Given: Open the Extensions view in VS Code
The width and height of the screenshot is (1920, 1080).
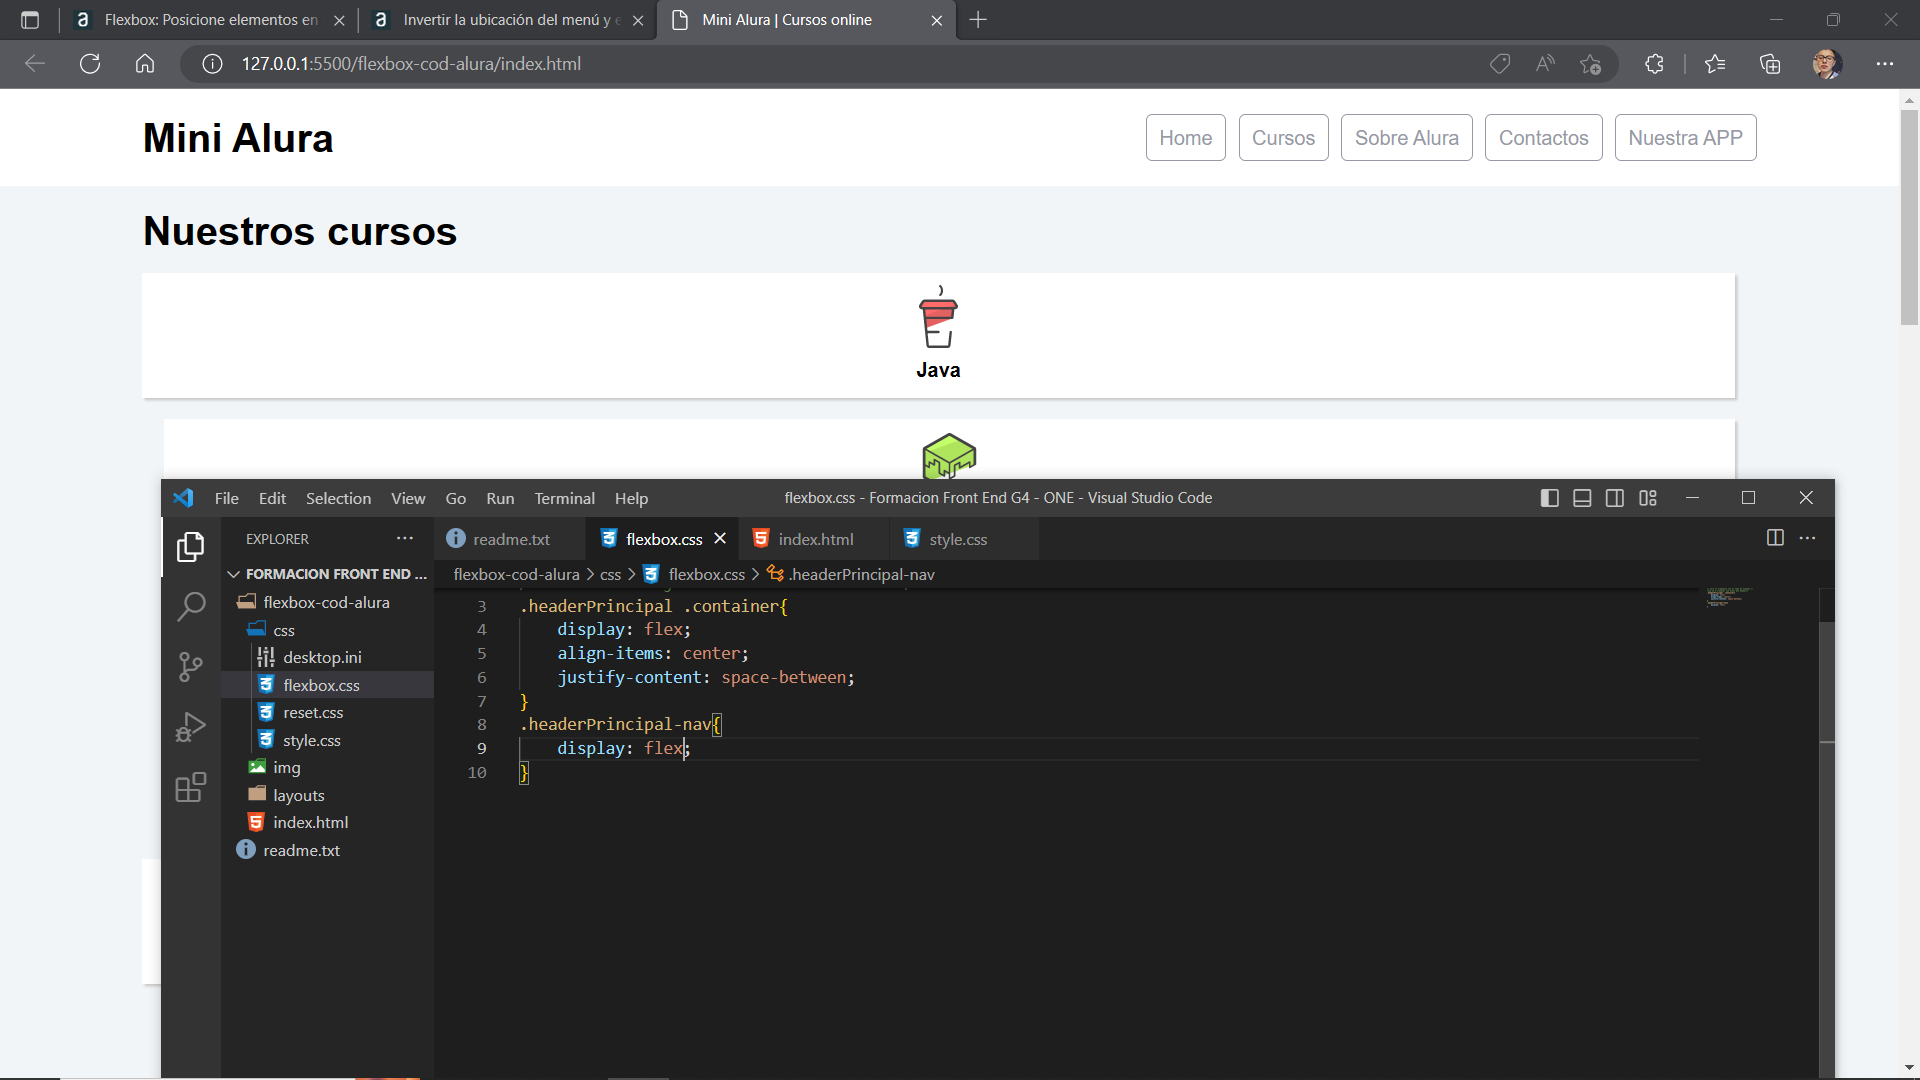Looking at the screenshot, I should [x=190, y=788].
